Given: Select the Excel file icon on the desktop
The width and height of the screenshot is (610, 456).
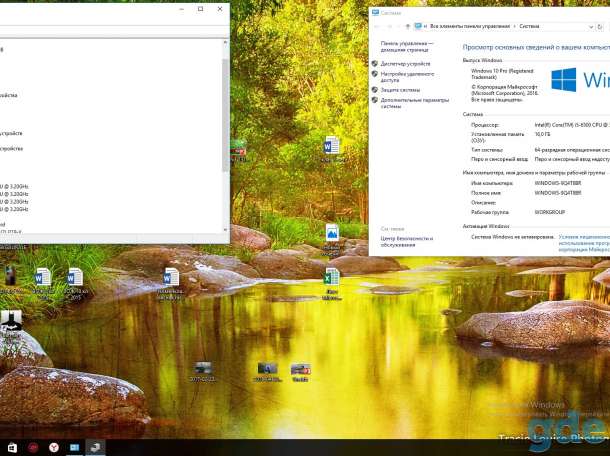Looking at the screenshot, I should click(x=332, y=277).
